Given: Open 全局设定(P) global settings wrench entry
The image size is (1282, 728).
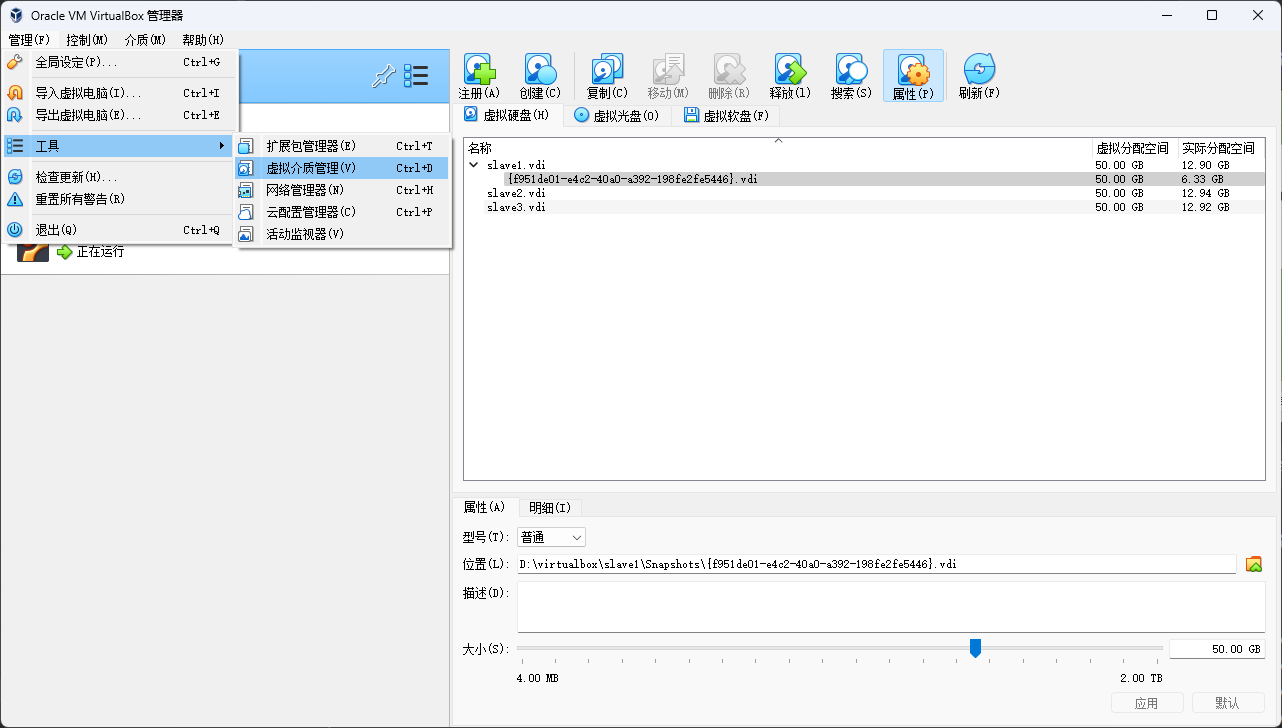Looking at the screenshot, I should 120,62.
